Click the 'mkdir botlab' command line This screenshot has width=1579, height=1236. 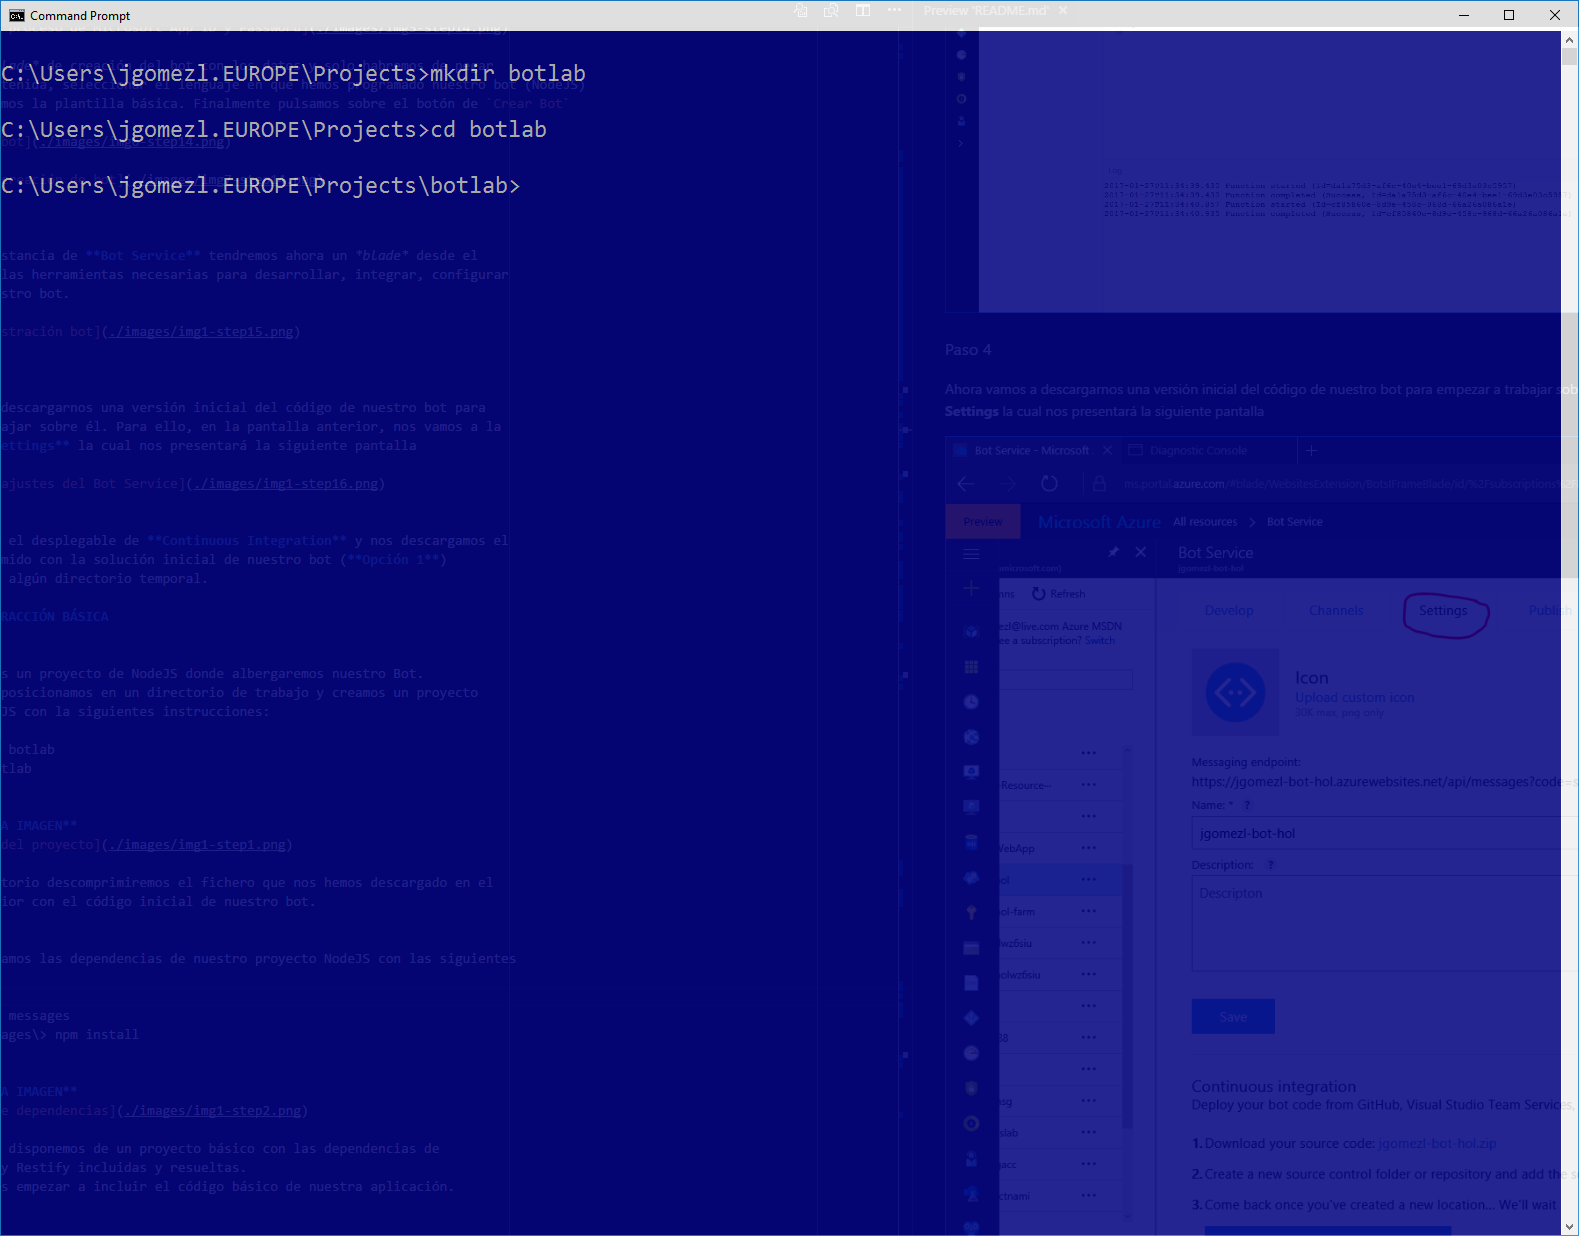click(x=293, y=74)
